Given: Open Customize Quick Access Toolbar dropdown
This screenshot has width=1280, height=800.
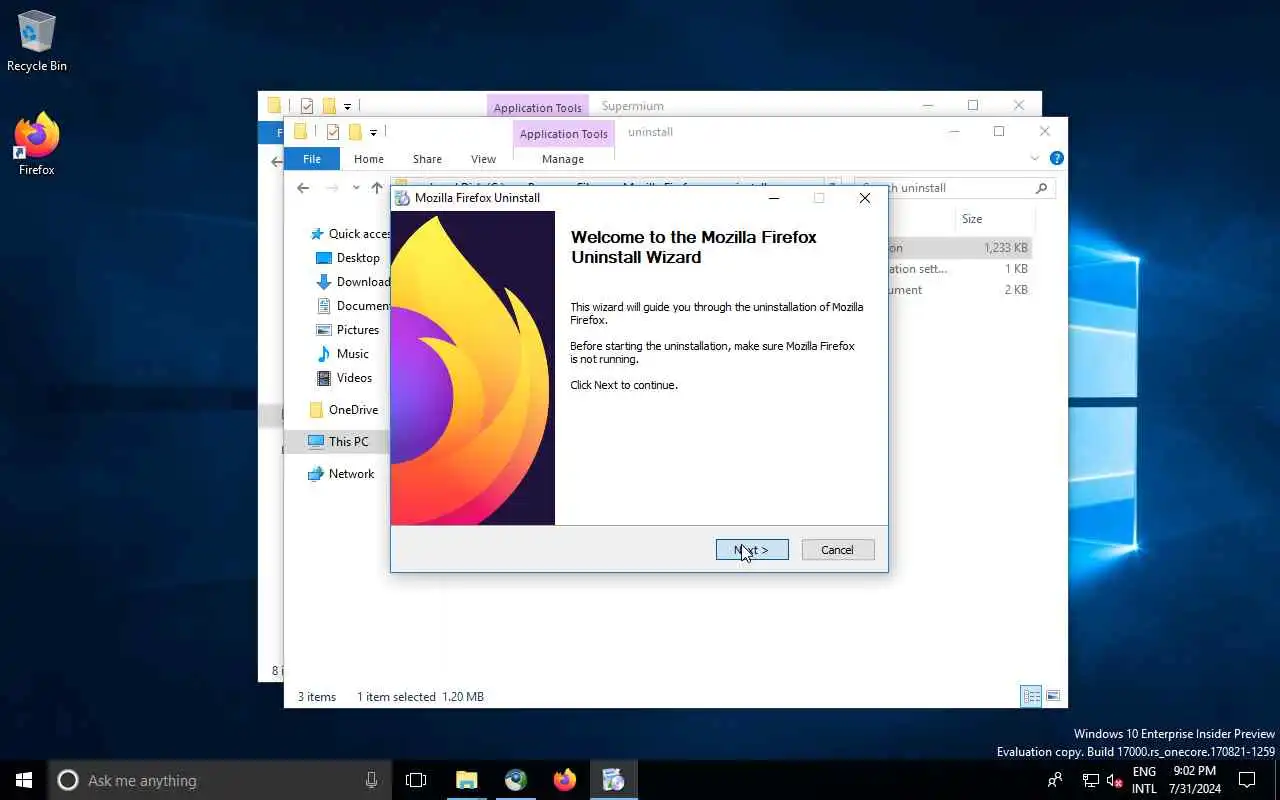Looking at the screenshot, I should pos(373,132).
